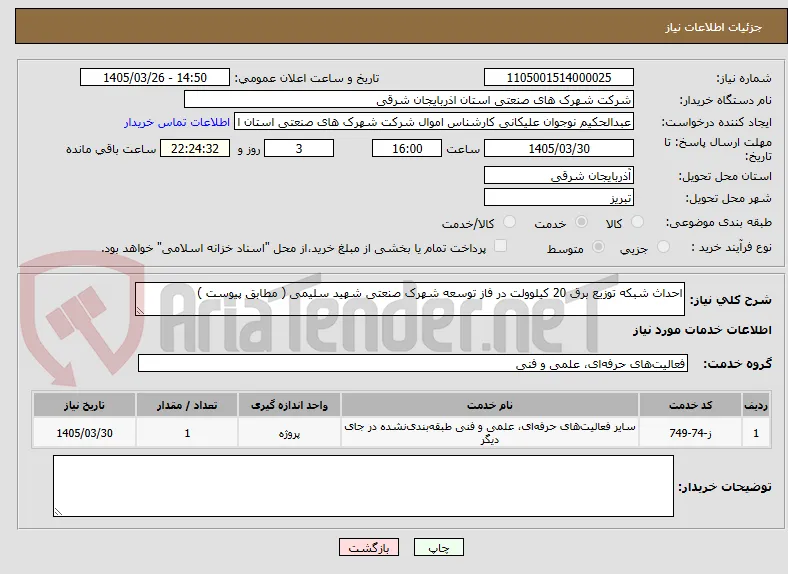This screenshot has height=574, width=788.
Task: Click the request creator name field
Action: point(434,122)
